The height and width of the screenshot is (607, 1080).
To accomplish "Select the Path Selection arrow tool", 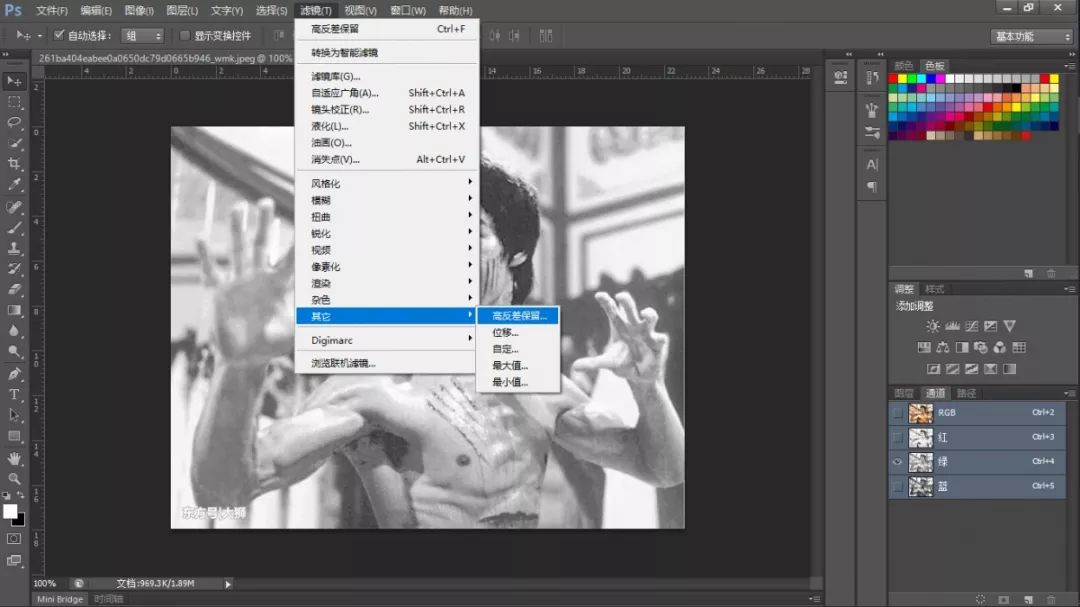I will click(x=14, y=415).
